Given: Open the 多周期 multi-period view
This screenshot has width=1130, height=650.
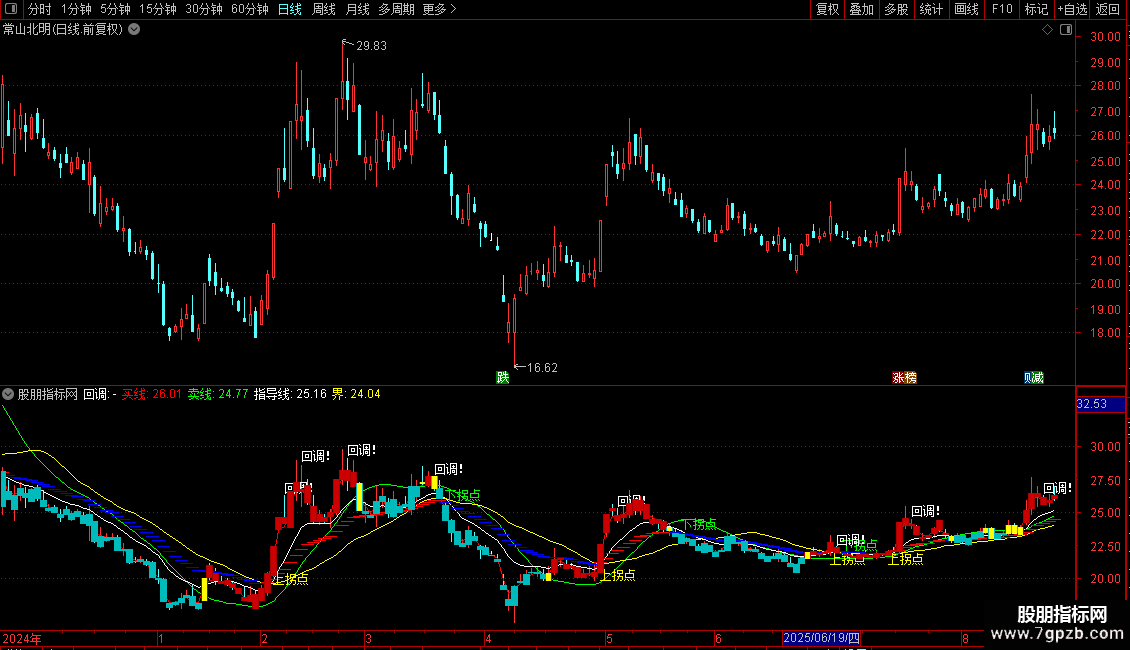Looking at the screenshot, I should click(396, 9).
